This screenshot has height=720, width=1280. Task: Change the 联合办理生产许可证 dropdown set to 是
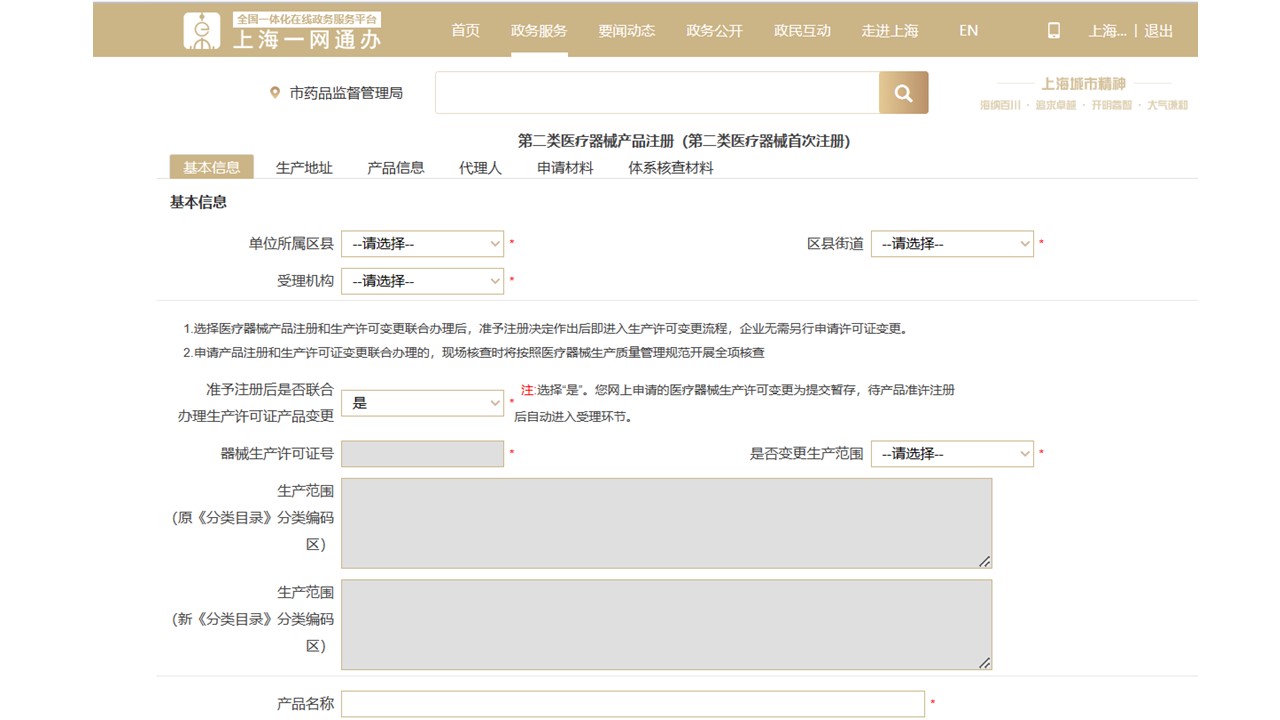(x=422, y=403)
